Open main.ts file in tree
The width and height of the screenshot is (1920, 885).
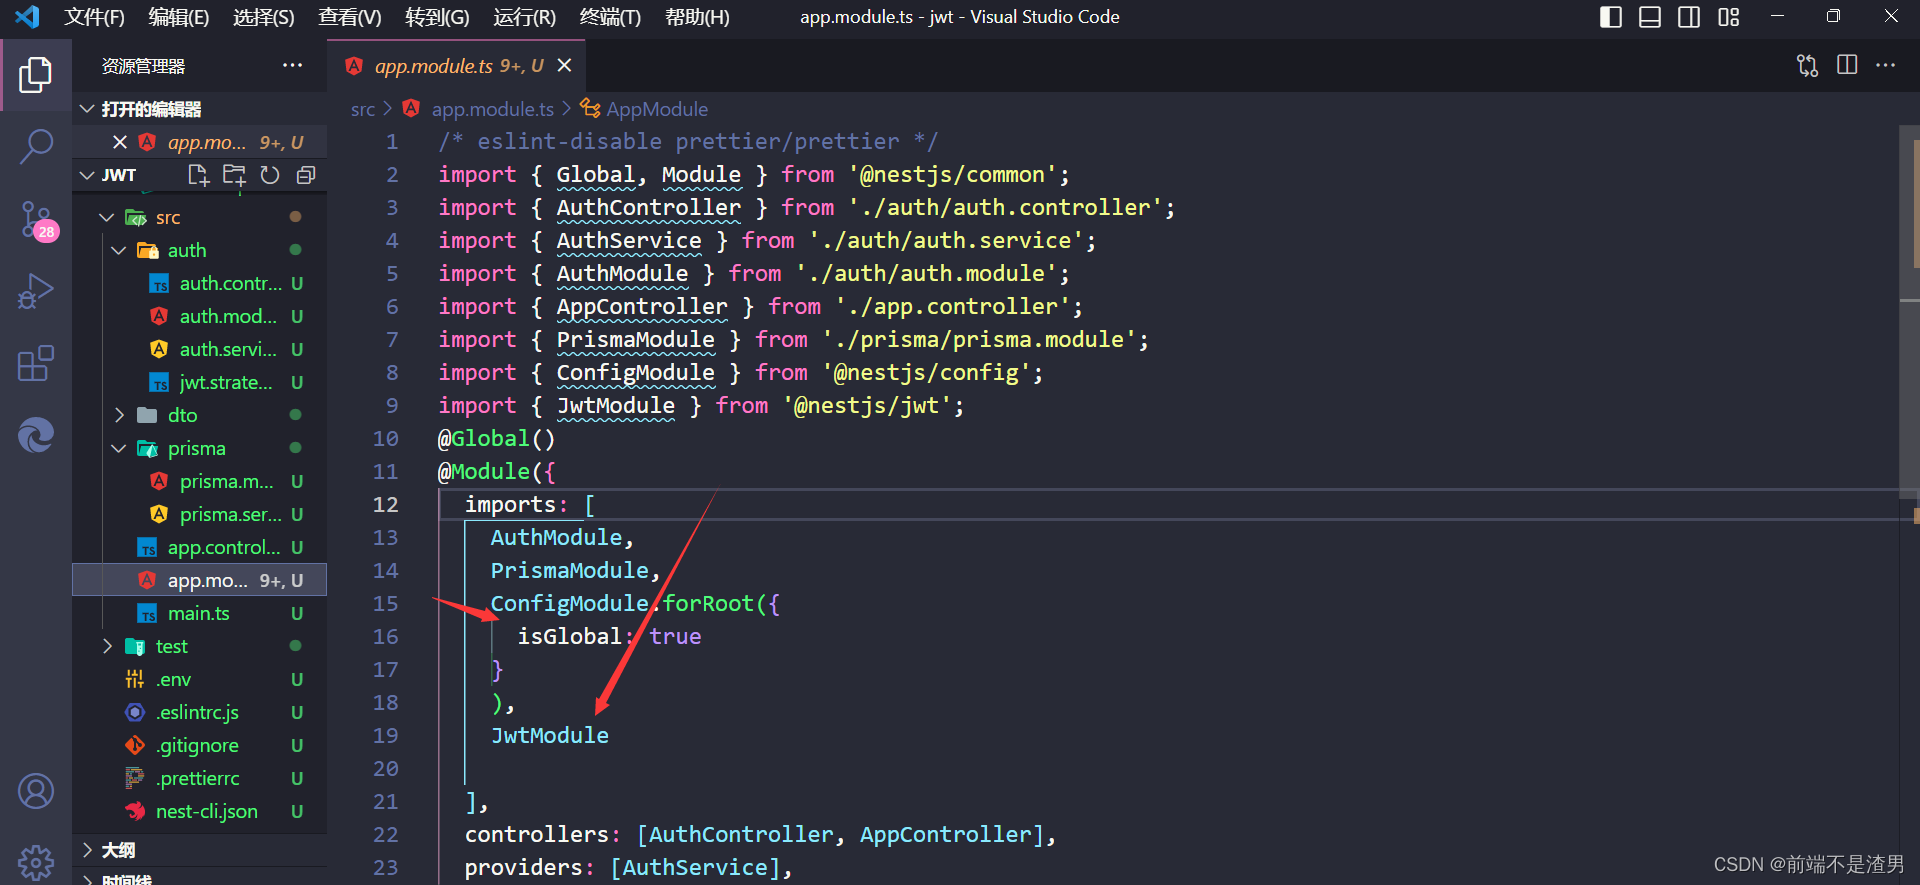coord(200,613)
